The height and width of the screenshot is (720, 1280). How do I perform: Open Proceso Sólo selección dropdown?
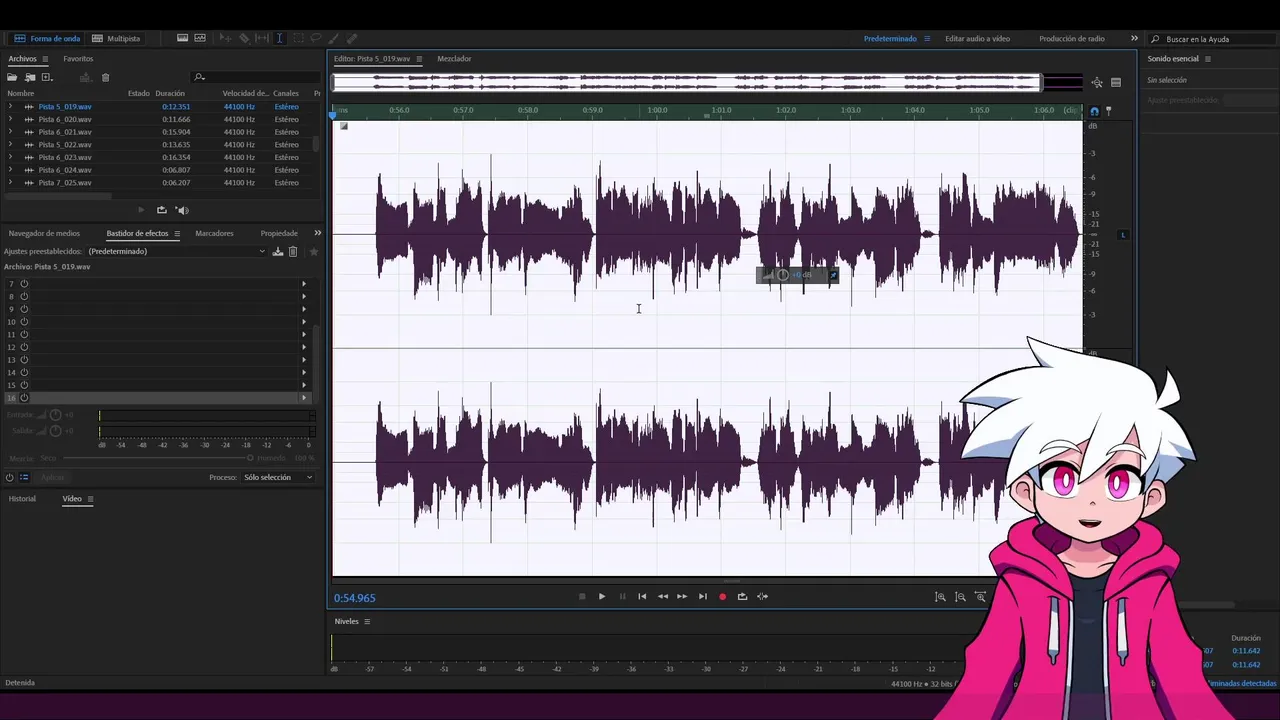click(x=278, y=477)
